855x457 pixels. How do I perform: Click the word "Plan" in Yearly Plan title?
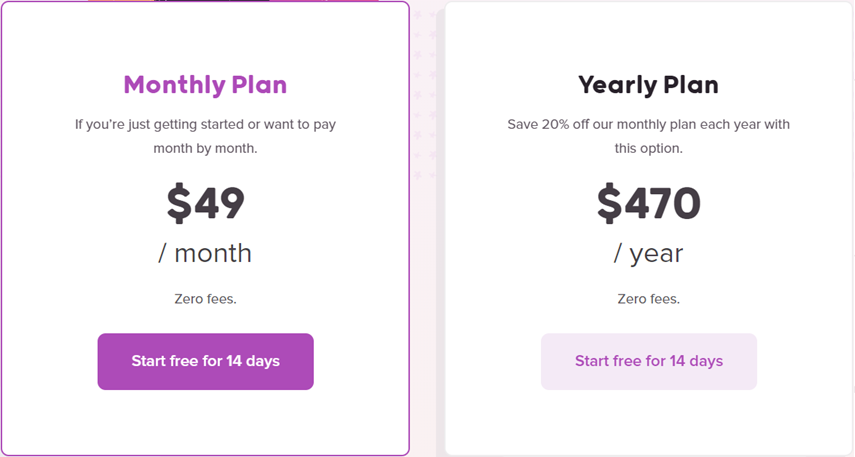tap(691, 85)
